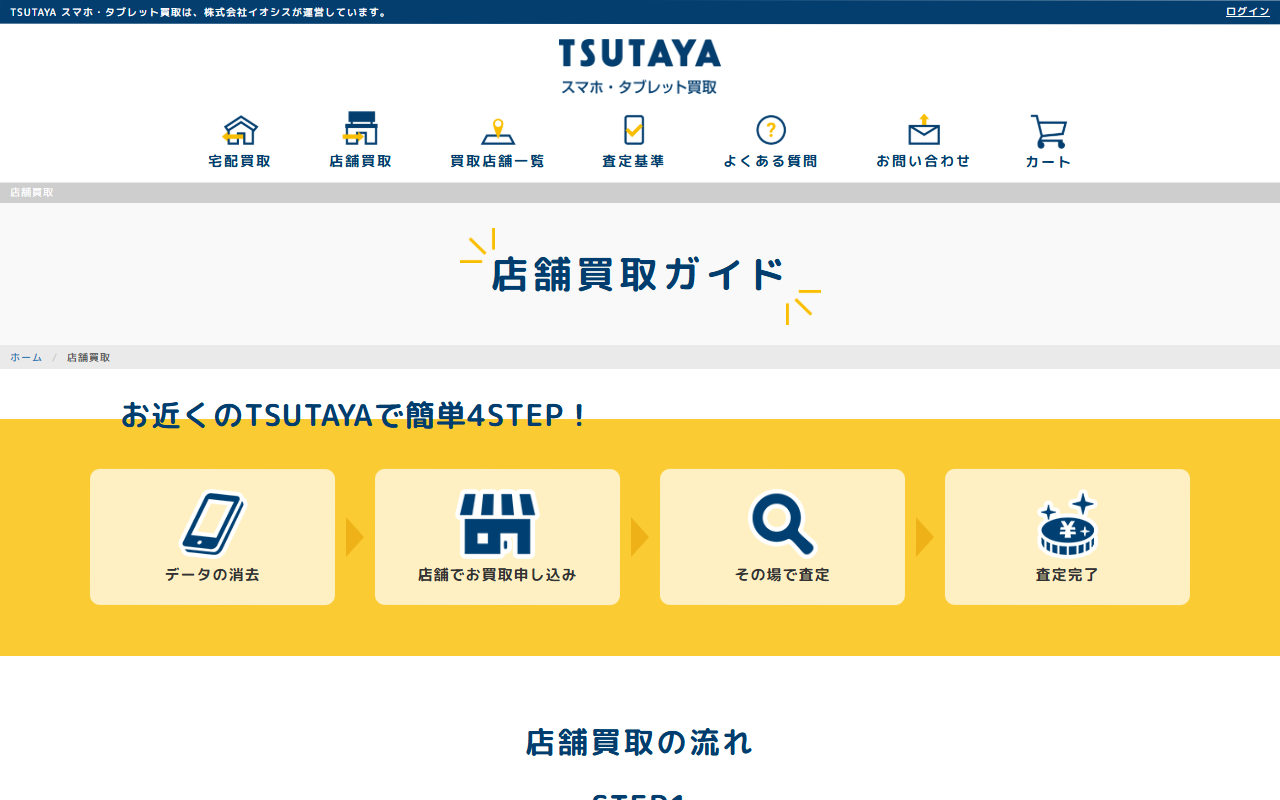
Task: Open the 宅配買取 menu label
Action: pyautogui.click(x=240, y=161)
